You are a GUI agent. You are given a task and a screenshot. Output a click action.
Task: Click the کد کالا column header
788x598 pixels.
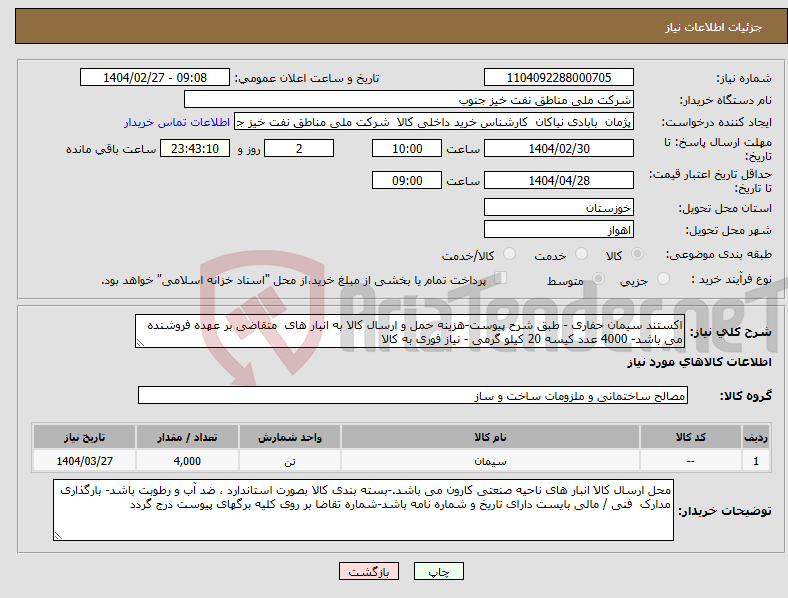point(691,437)
